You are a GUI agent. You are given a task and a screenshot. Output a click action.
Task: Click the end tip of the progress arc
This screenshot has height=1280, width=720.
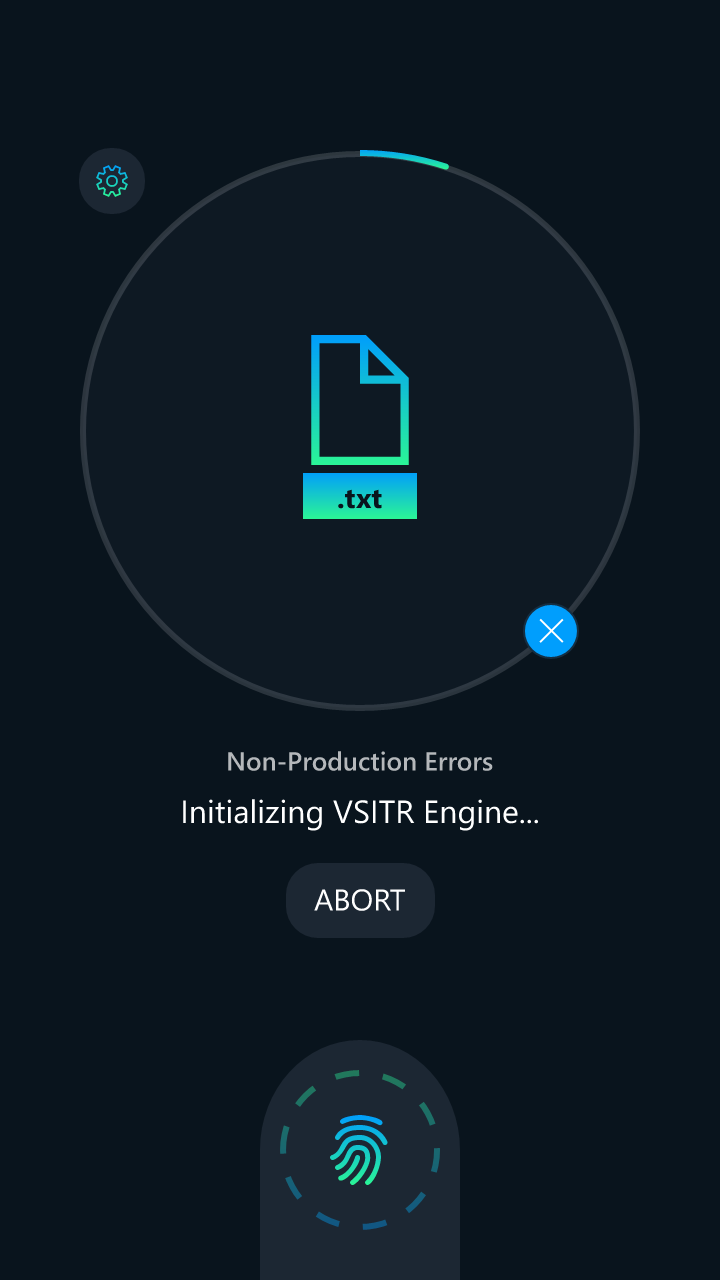tap(446, 166)
